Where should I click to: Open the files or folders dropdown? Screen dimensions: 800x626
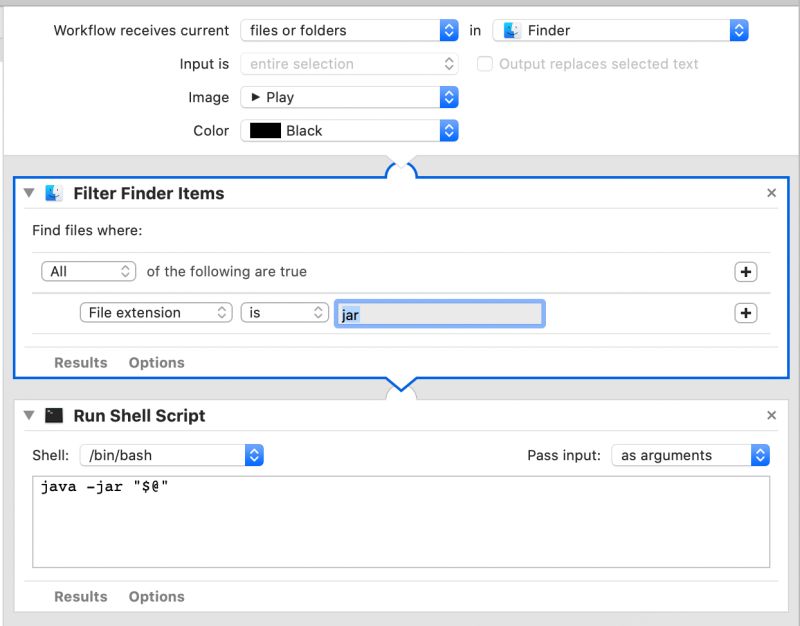(x=349, y=31)
